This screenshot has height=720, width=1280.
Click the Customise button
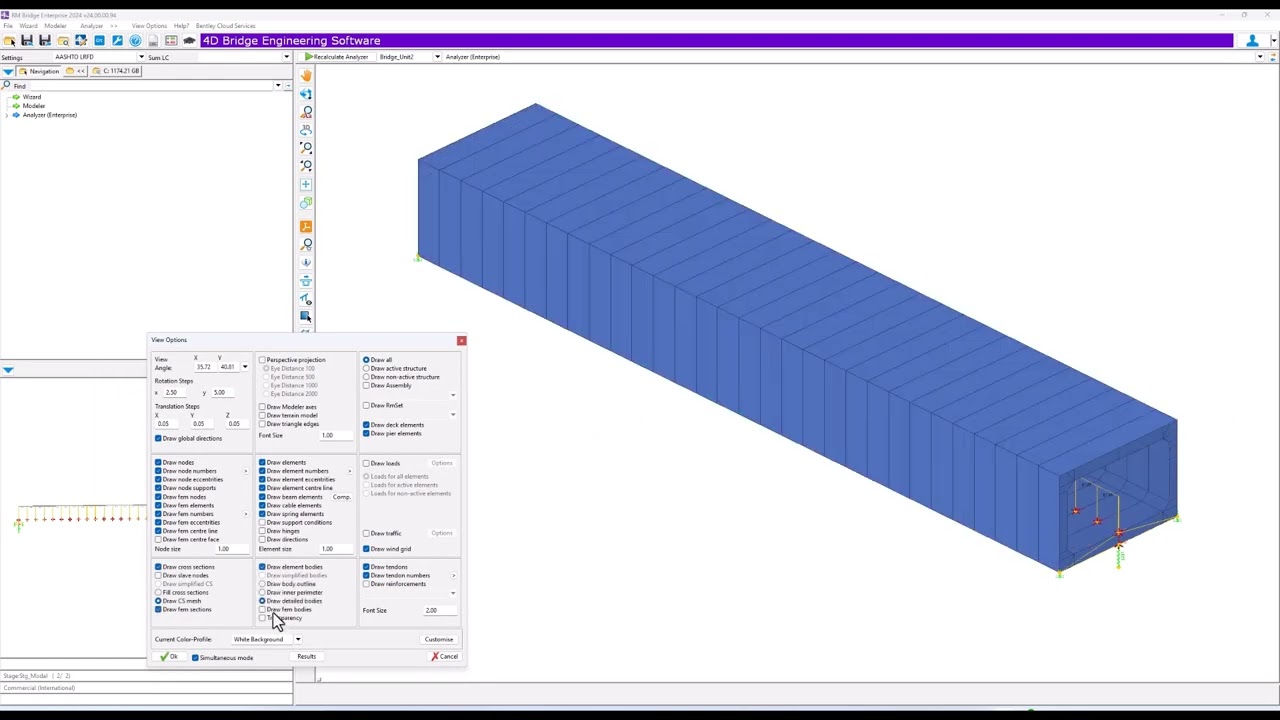click(x=439, y=639)
